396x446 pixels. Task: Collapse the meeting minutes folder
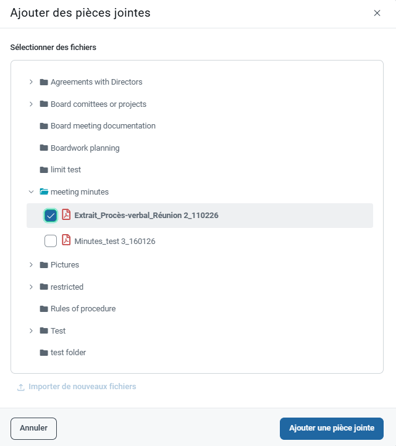(31, 192)
